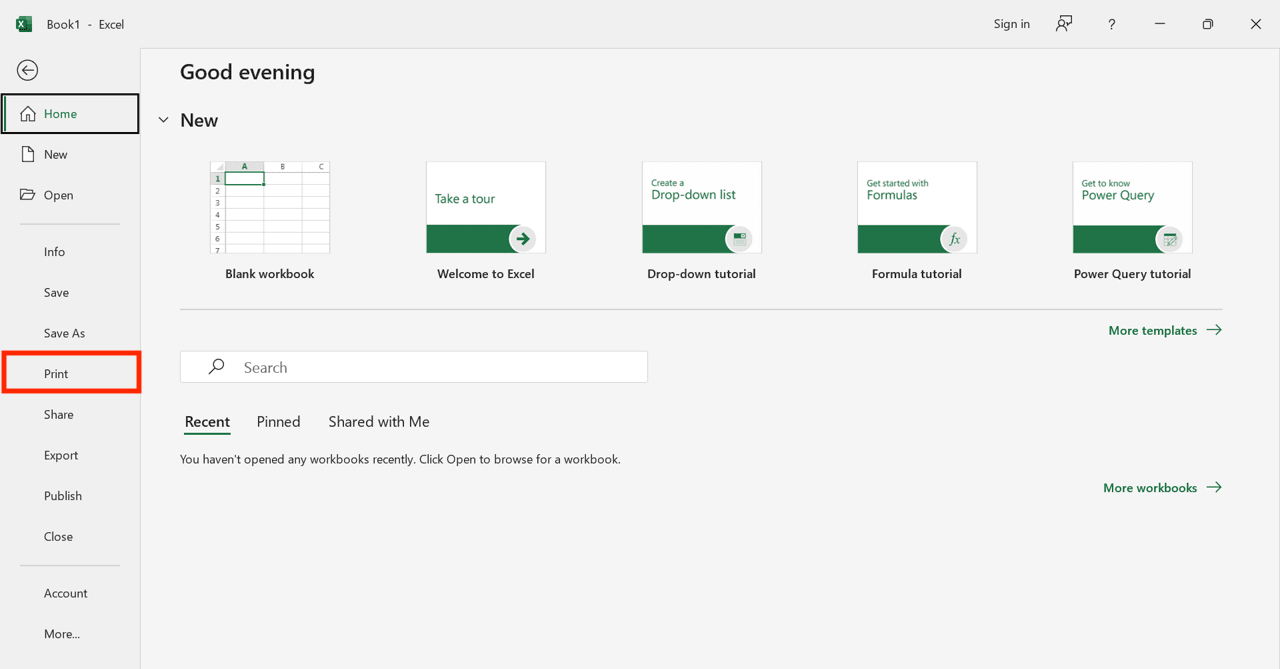The image size is (1280, 669).
Task: Select Home in the sidebar
Action: pyautogui.click(x=70, y=114)
